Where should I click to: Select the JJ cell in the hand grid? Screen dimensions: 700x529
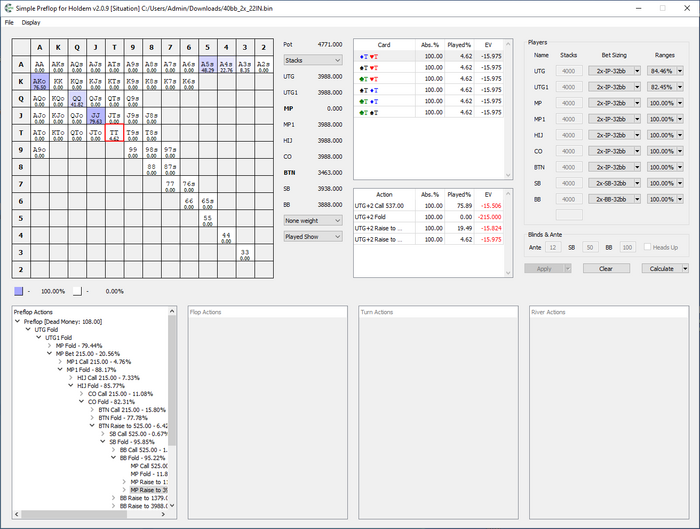[x=96, y=116]
